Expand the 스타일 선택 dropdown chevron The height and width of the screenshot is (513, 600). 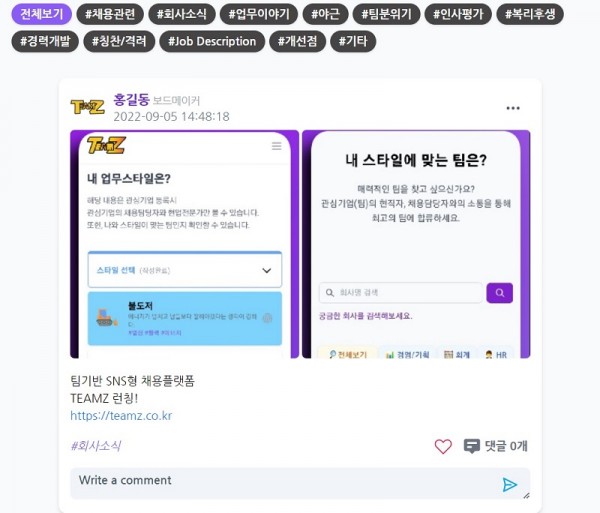(x=266, y=270)
